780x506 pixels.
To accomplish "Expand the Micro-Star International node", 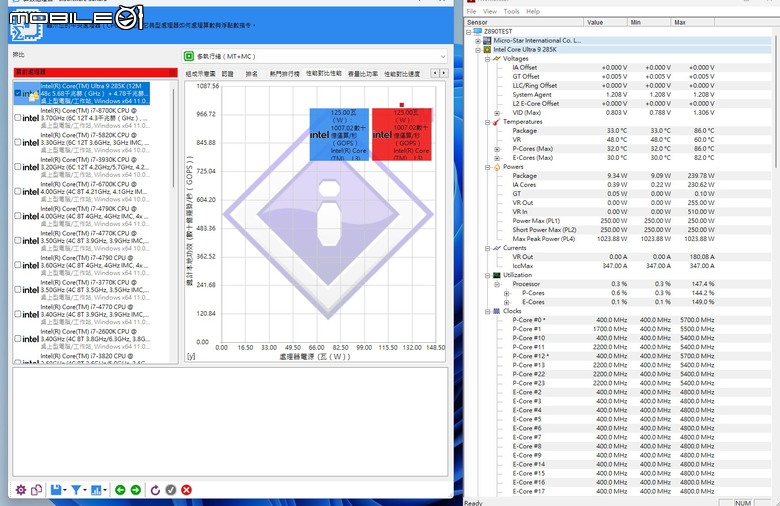I will coord(478,40).
